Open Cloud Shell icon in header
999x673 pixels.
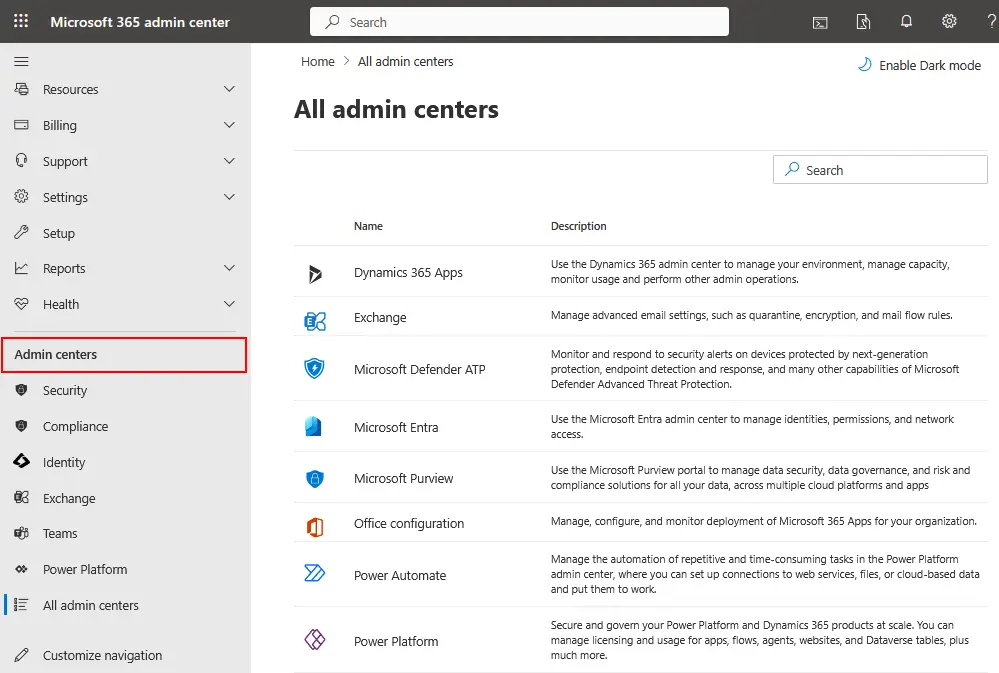[x=820, y=23]
